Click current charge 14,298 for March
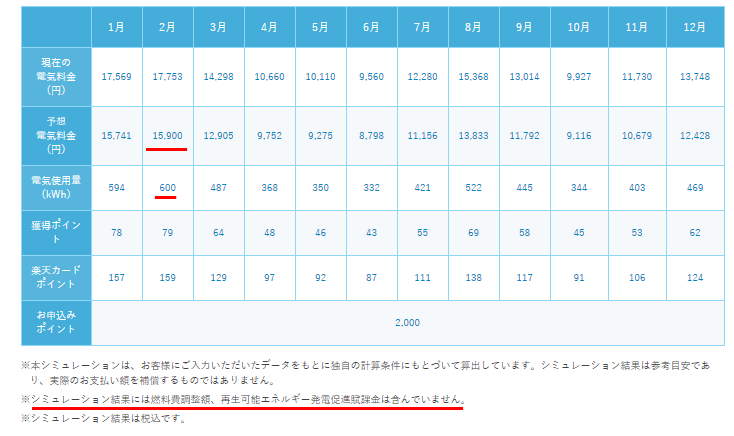 (x=219, y=77)
